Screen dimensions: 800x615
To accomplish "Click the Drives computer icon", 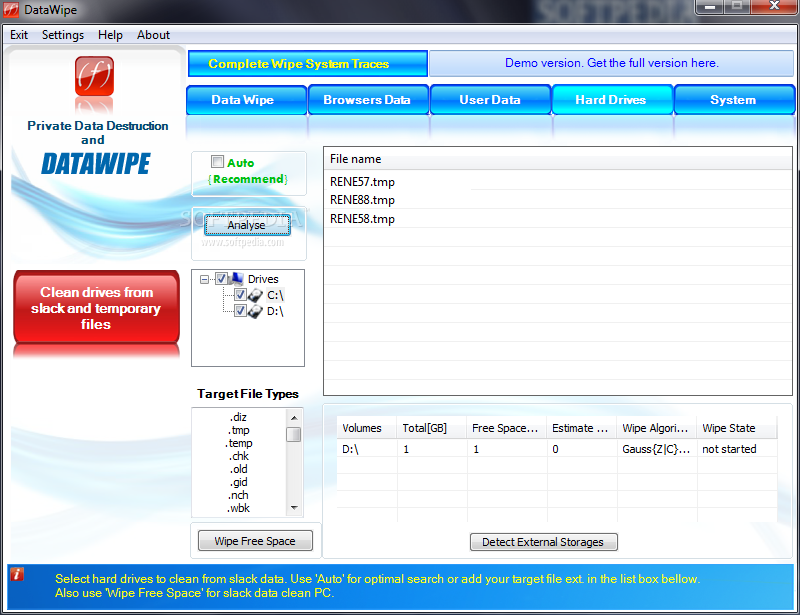I will click(237, 279).
